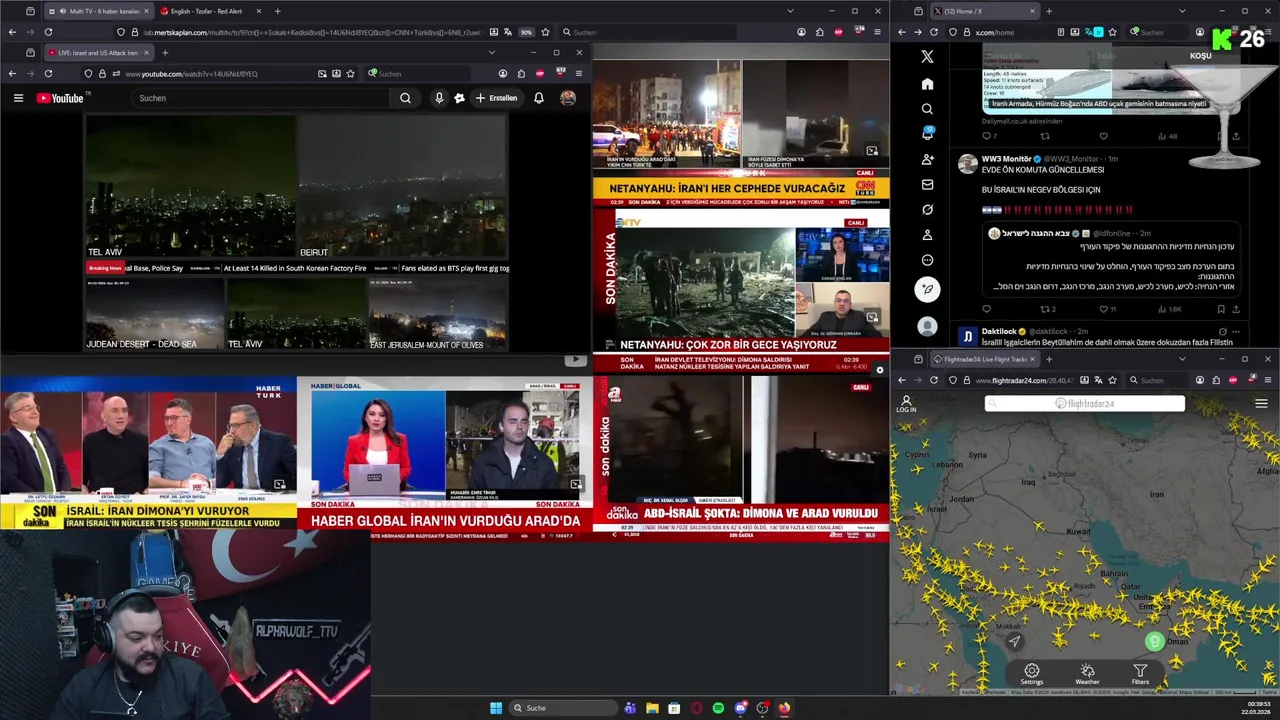
Task: Click Flightradar24 LOG IN button
Action: coord(906,403)
